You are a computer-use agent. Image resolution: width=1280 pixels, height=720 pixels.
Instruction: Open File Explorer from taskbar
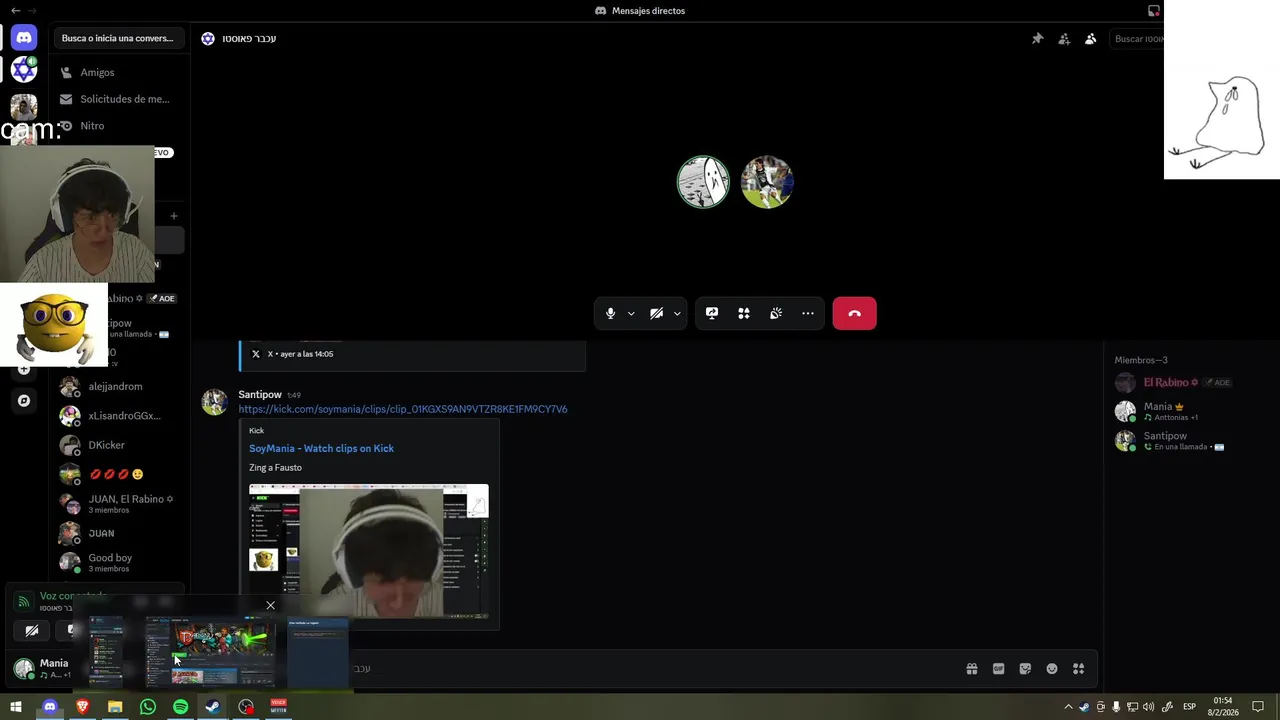115,707
